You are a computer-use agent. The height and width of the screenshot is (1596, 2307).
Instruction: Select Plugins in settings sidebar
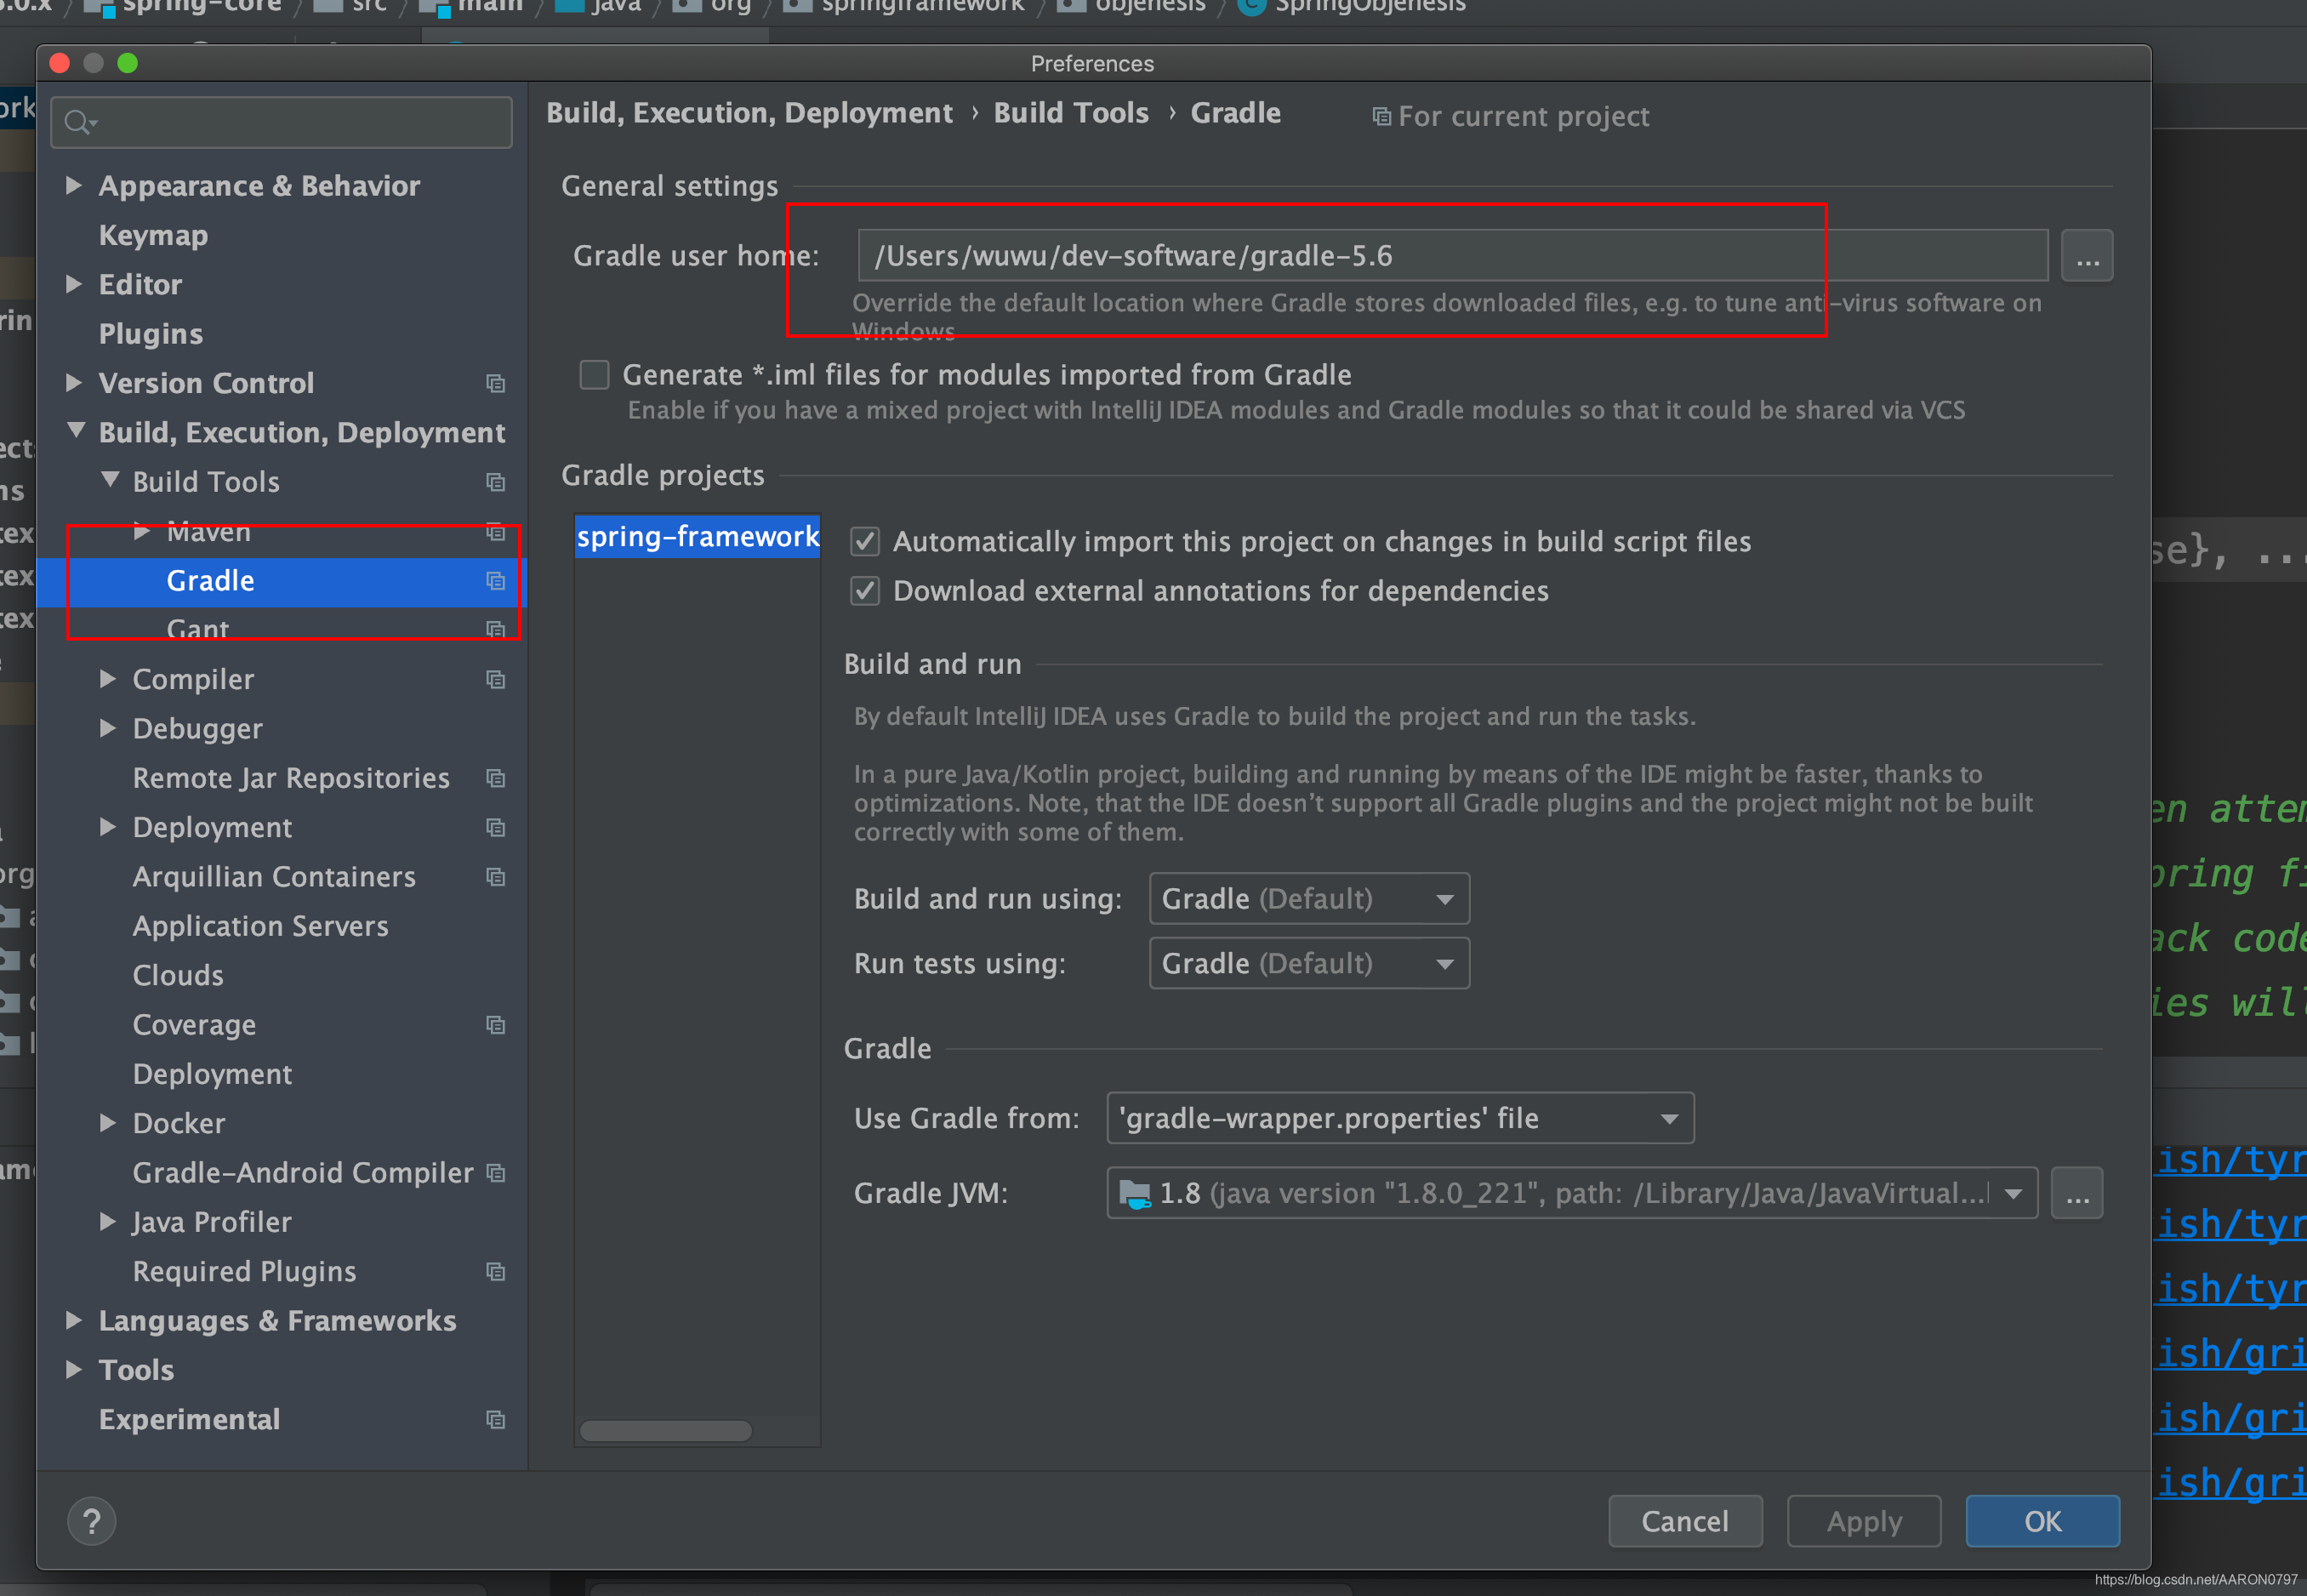click(x=150, y=334)
